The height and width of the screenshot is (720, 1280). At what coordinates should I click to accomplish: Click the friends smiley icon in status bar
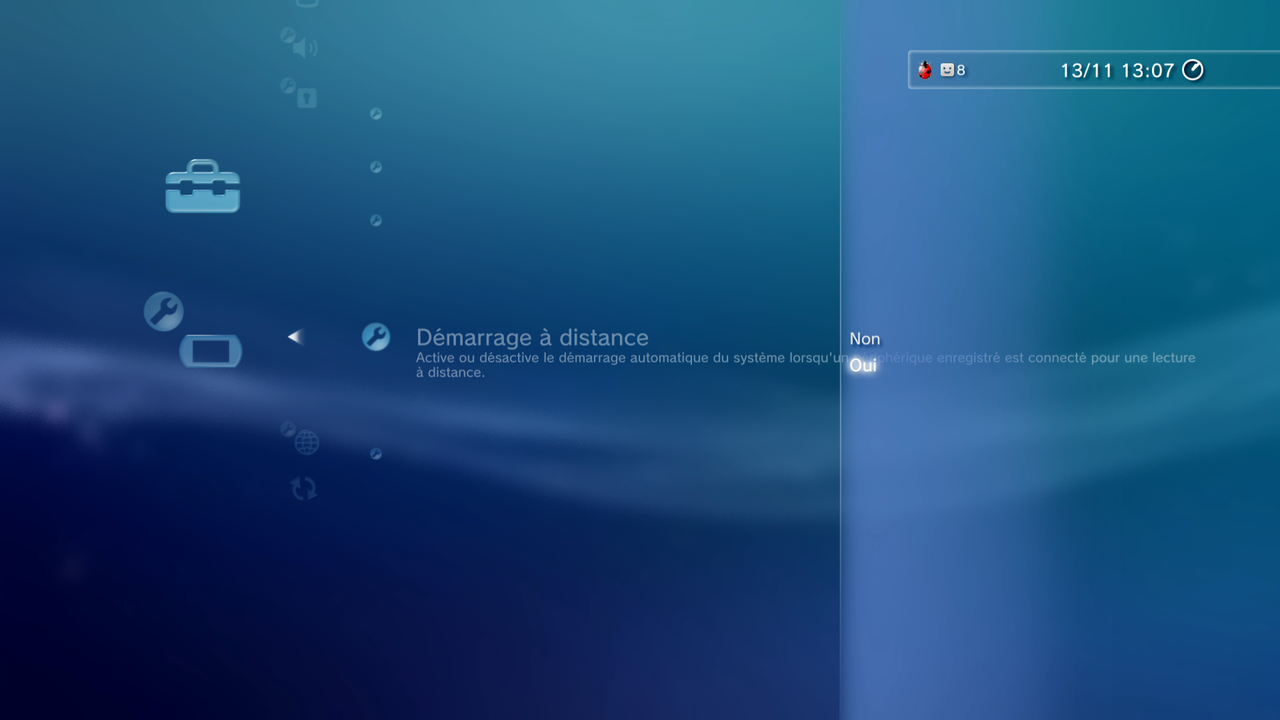tap(947, 70)
